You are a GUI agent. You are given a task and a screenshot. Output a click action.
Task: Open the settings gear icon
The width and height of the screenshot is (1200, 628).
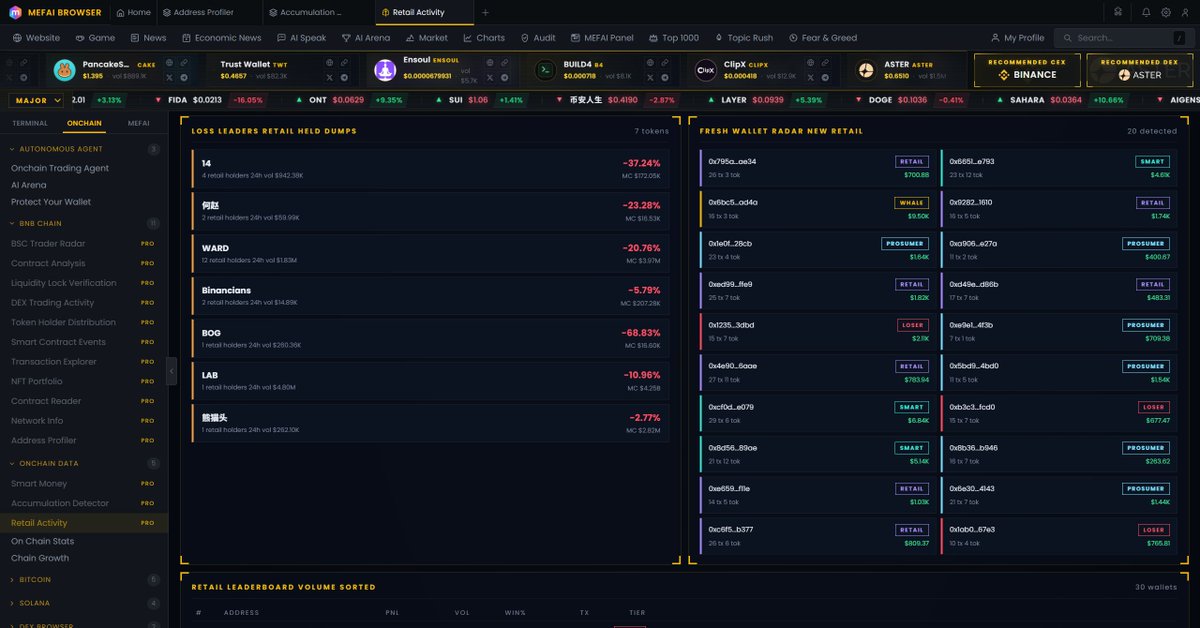click(x=1166, y=12)
